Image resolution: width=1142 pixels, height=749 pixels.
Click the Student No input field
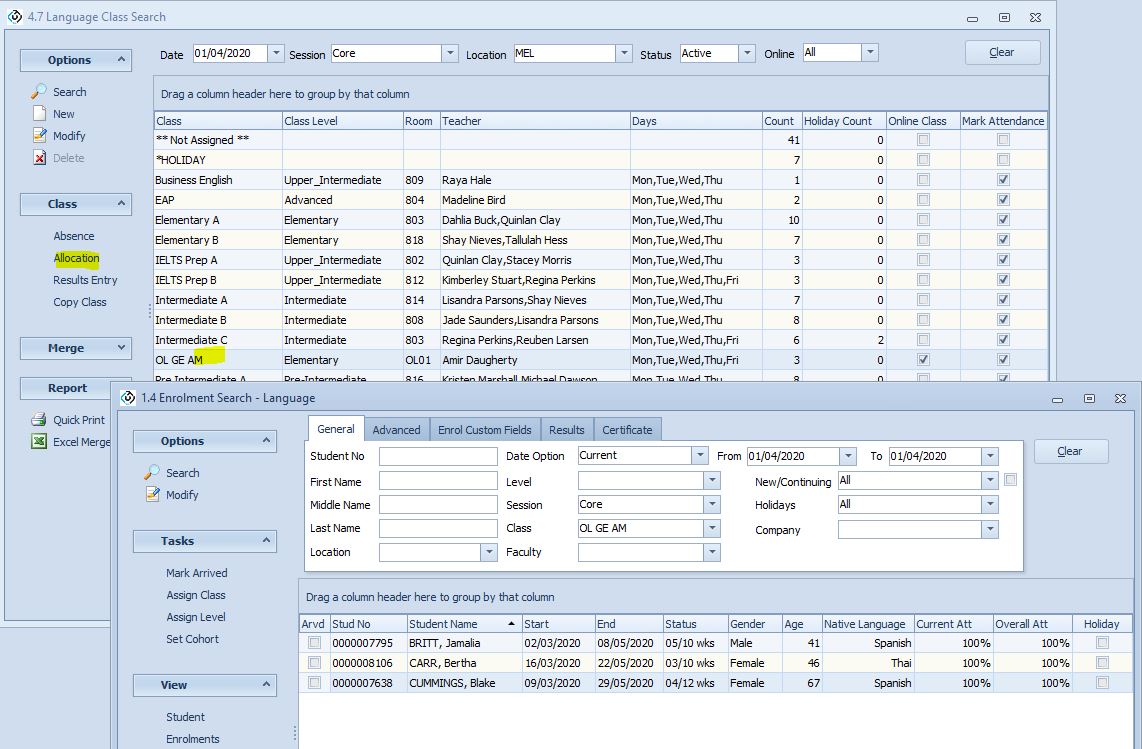pos(438,457)
